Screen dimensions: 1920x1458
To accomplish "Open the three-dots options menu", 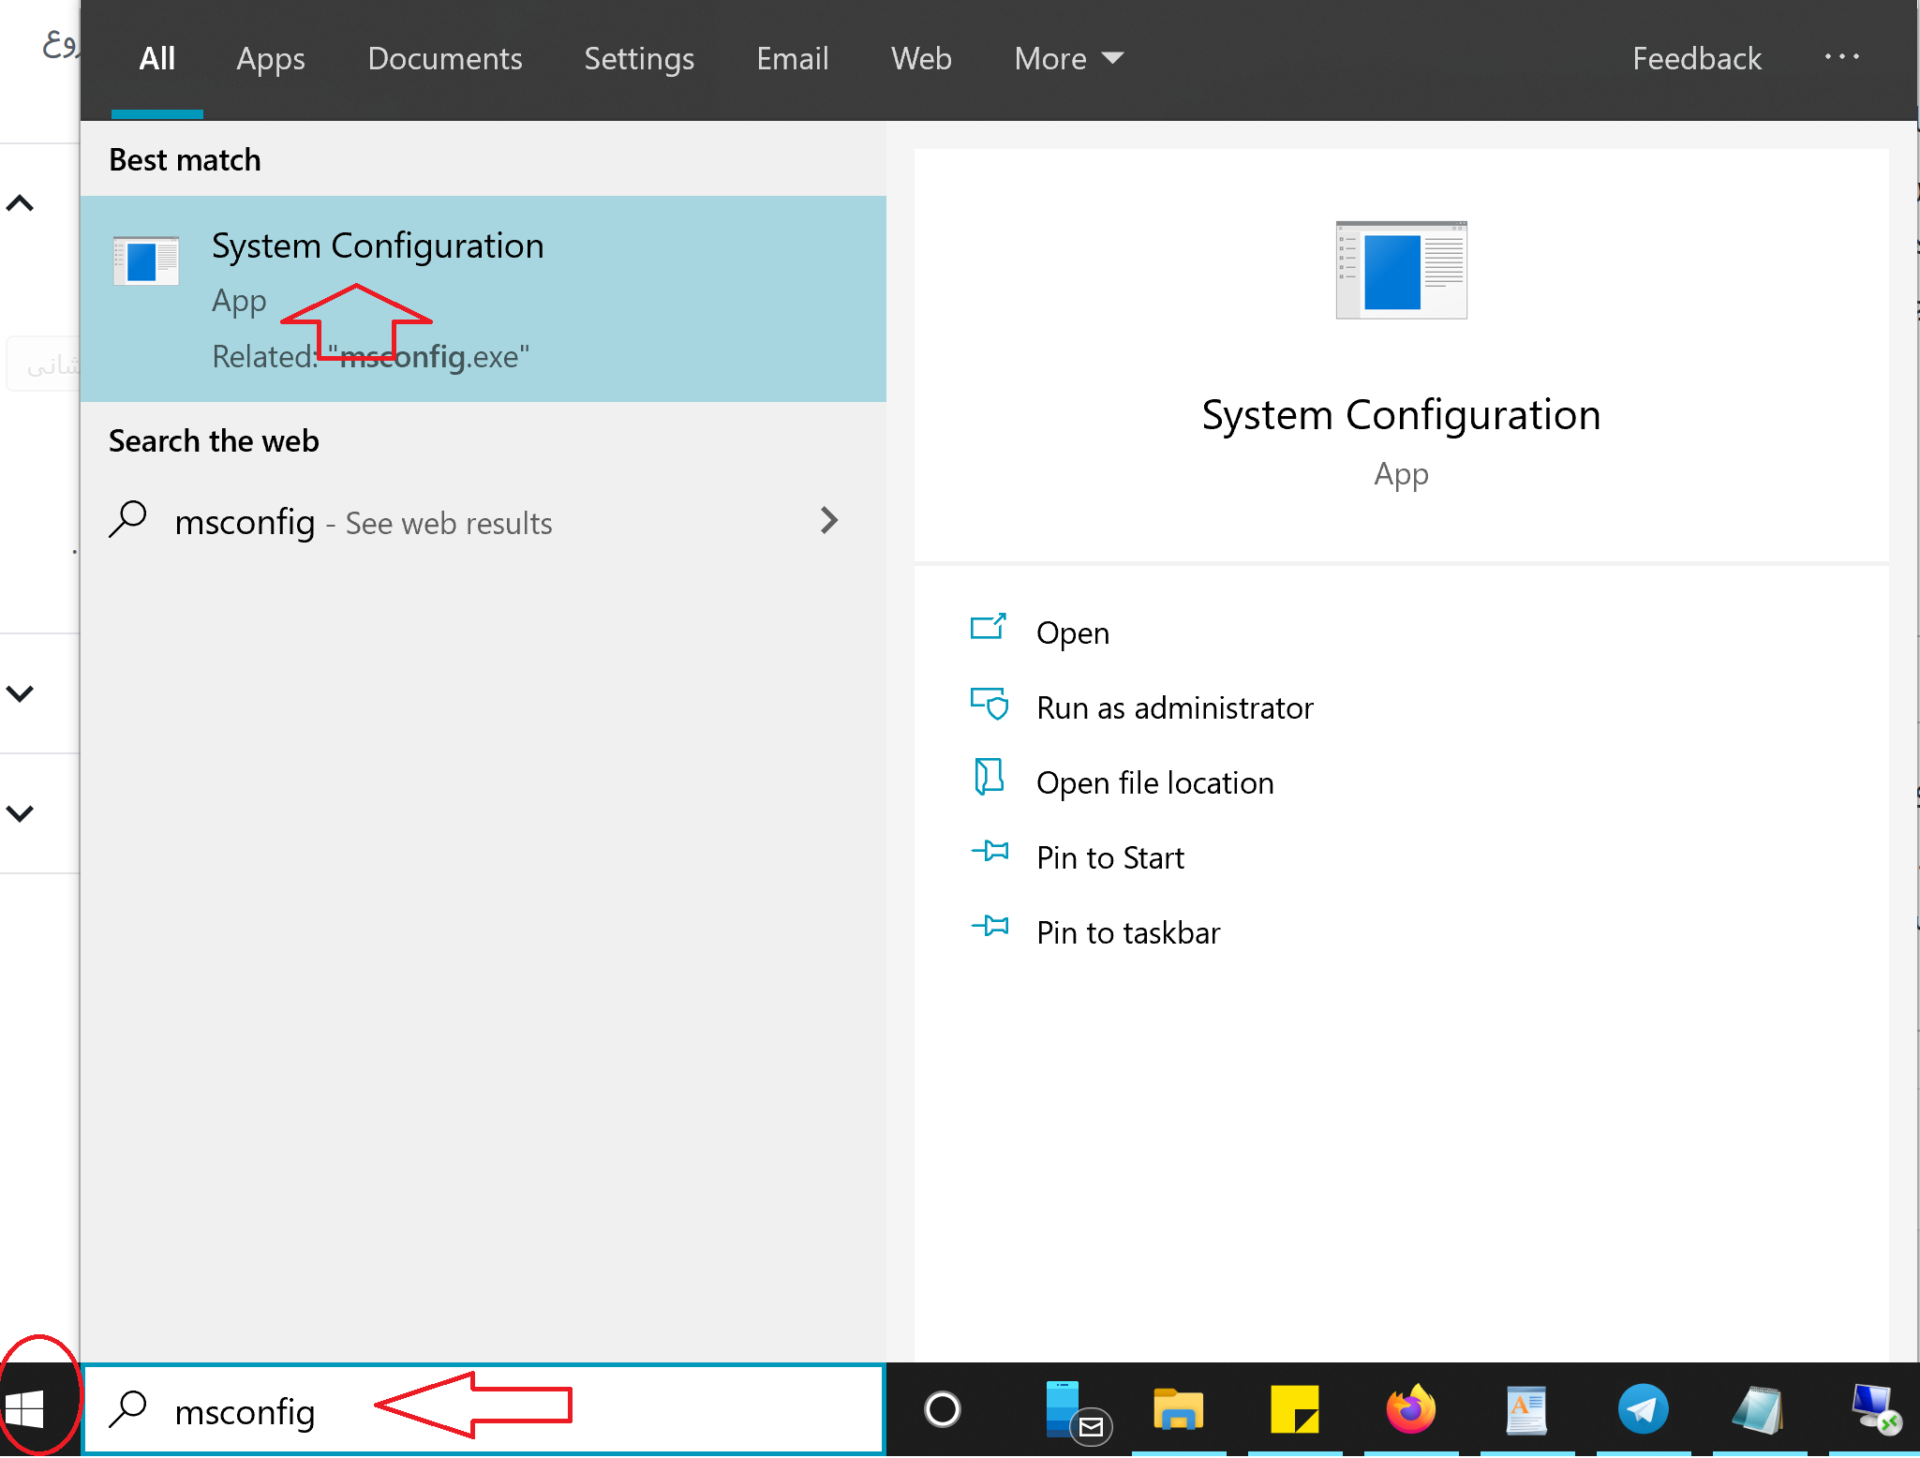I will pos(1841,57).
